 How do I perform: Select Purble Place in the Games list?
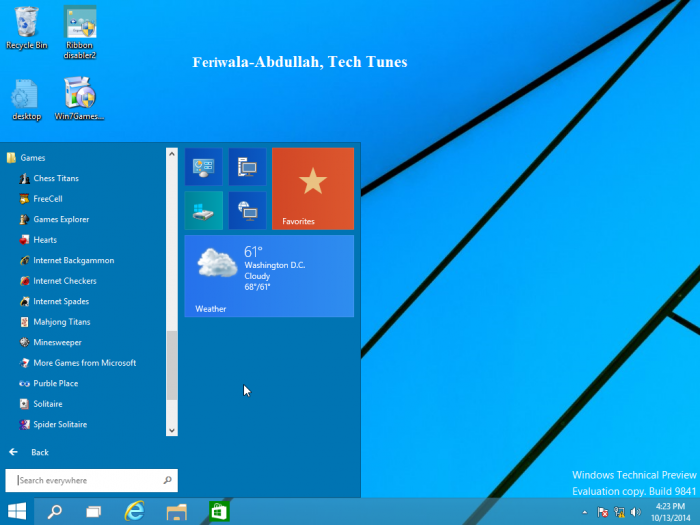[55, 383]
